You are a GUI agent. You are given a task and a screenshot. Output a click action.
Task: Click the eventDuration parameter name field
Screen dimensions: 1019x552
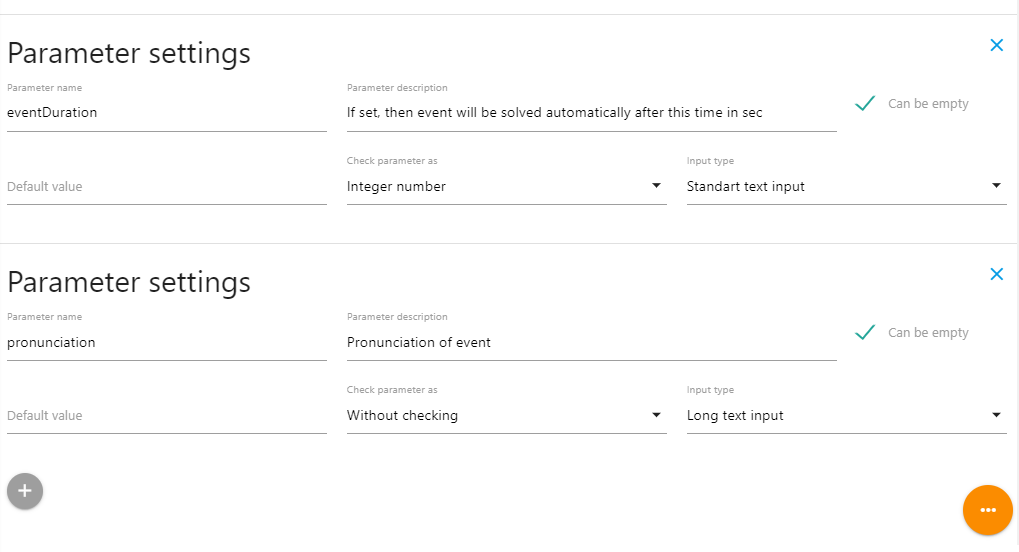[166, 113]
